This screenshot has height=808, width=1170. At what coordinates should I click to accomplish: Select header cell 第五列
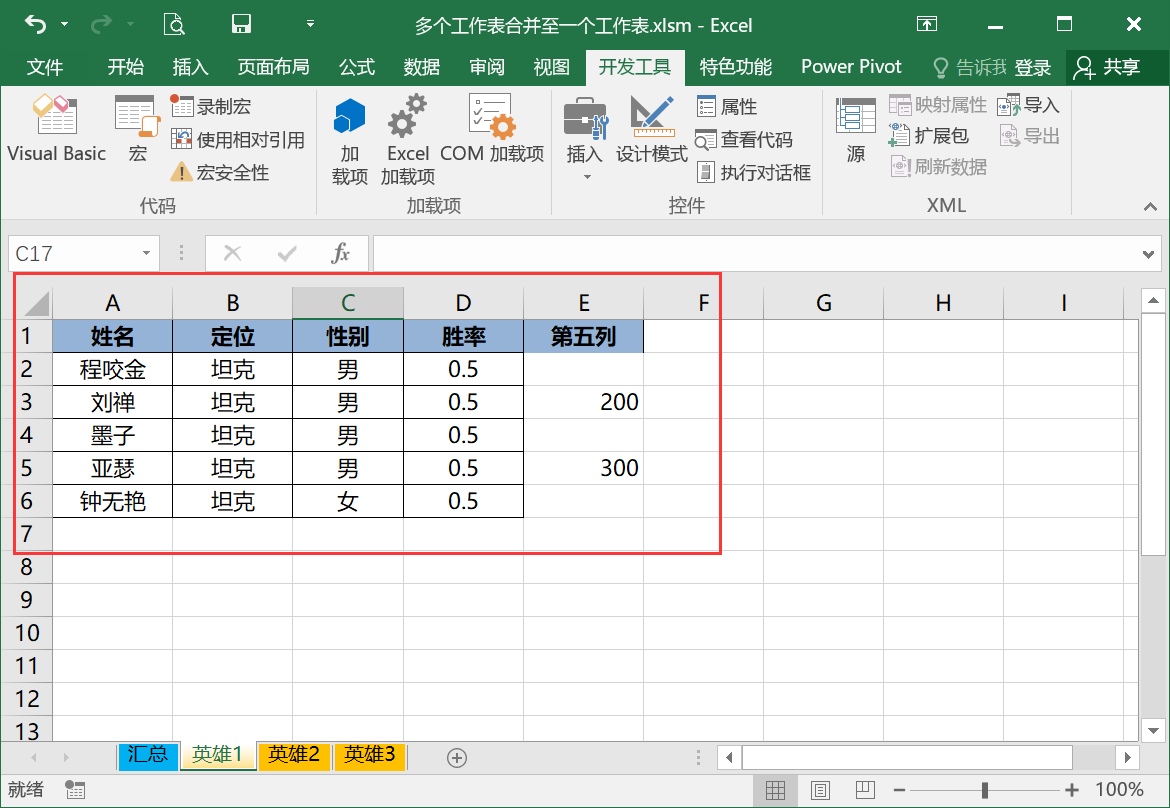click(584, 336)
